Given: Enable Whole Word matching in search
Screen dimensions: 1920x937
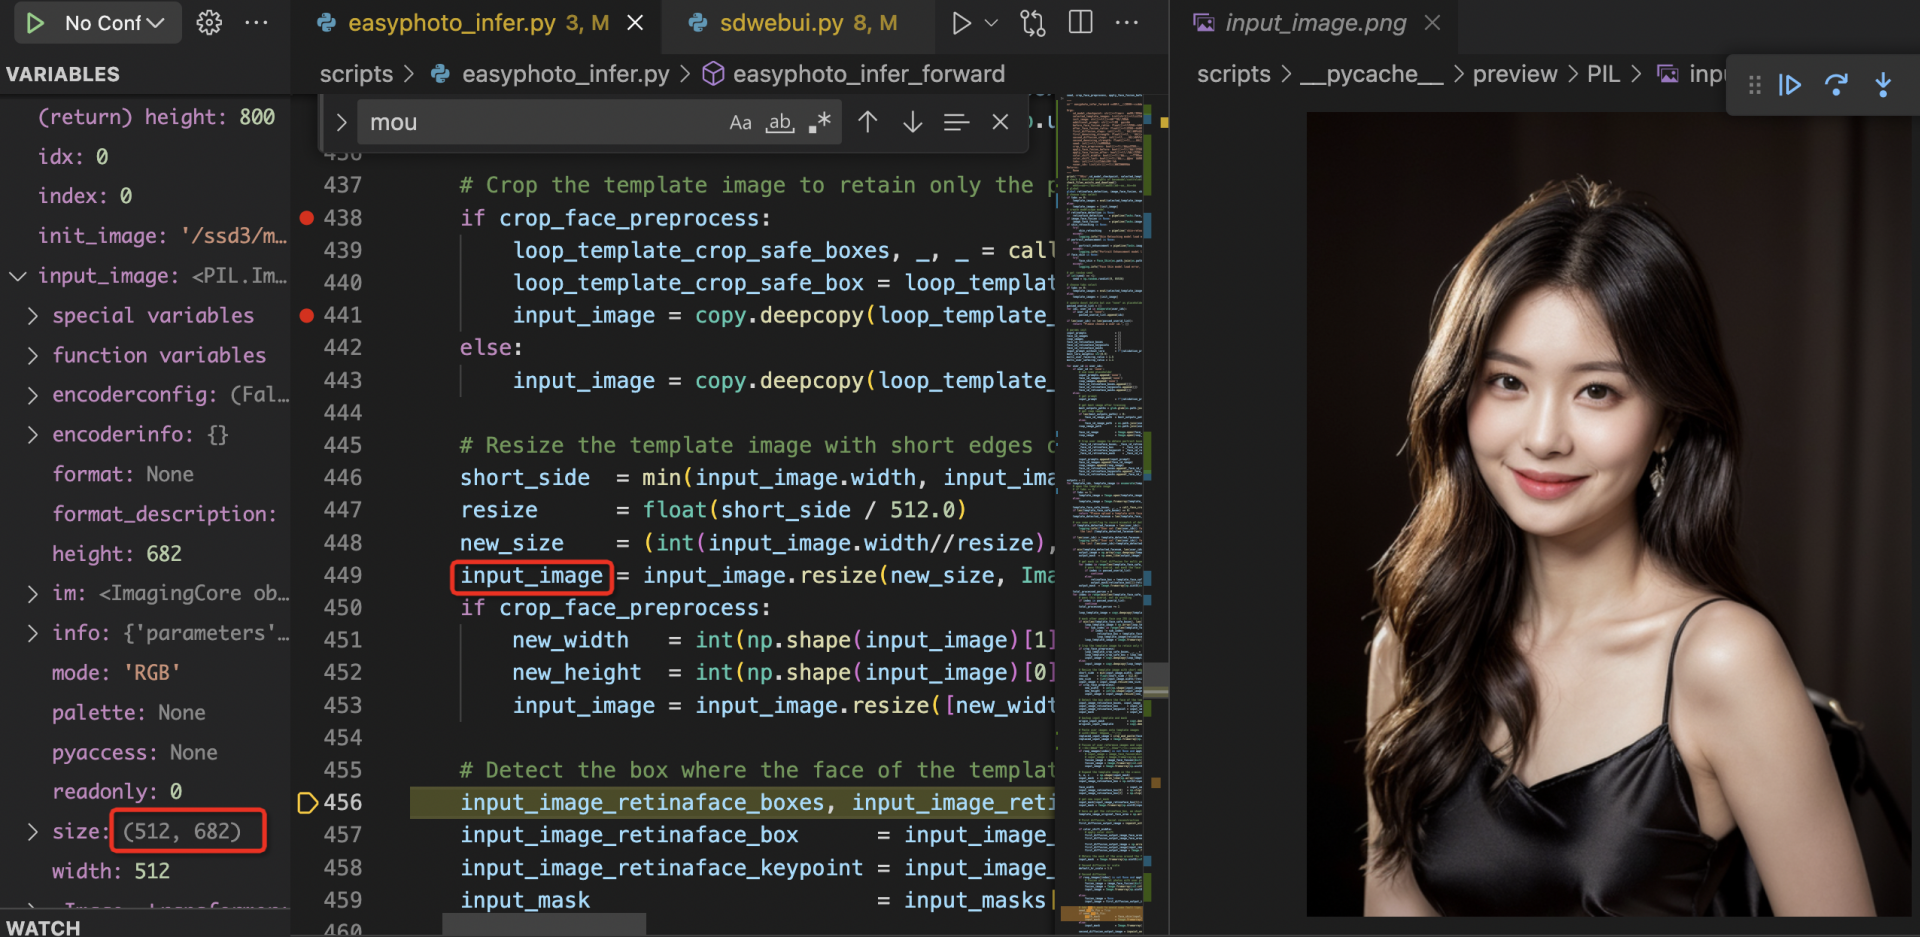Looking at the screenshot, I should click(x=780, y=122).
